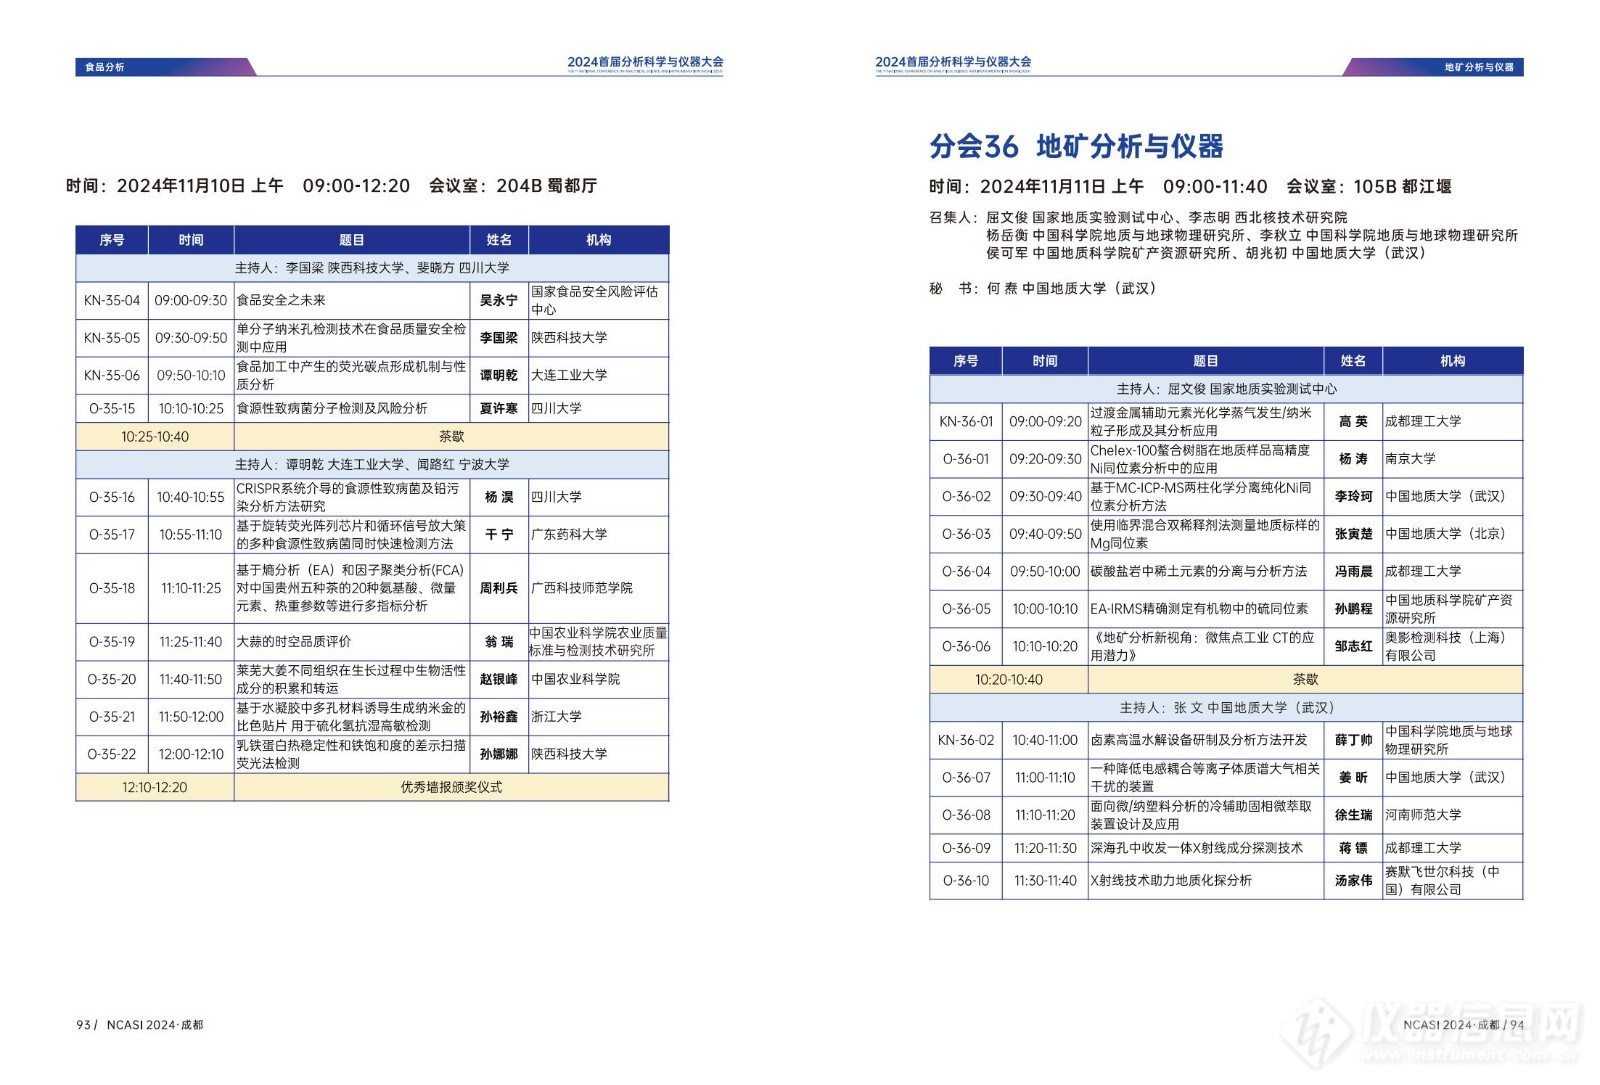
Task: Click the title '大蒜的时空品质评价'
Action: pos(294,641)
